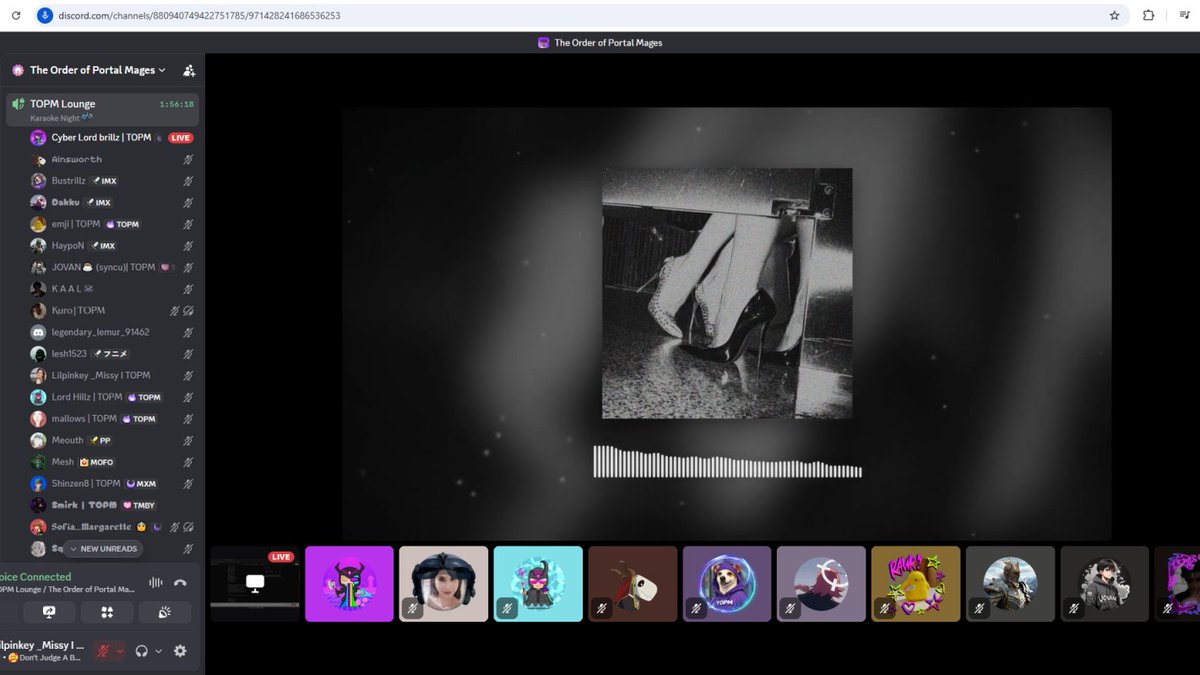Open the activities launcher button
The image size is (1200, 675).
(x=108, y=612)
